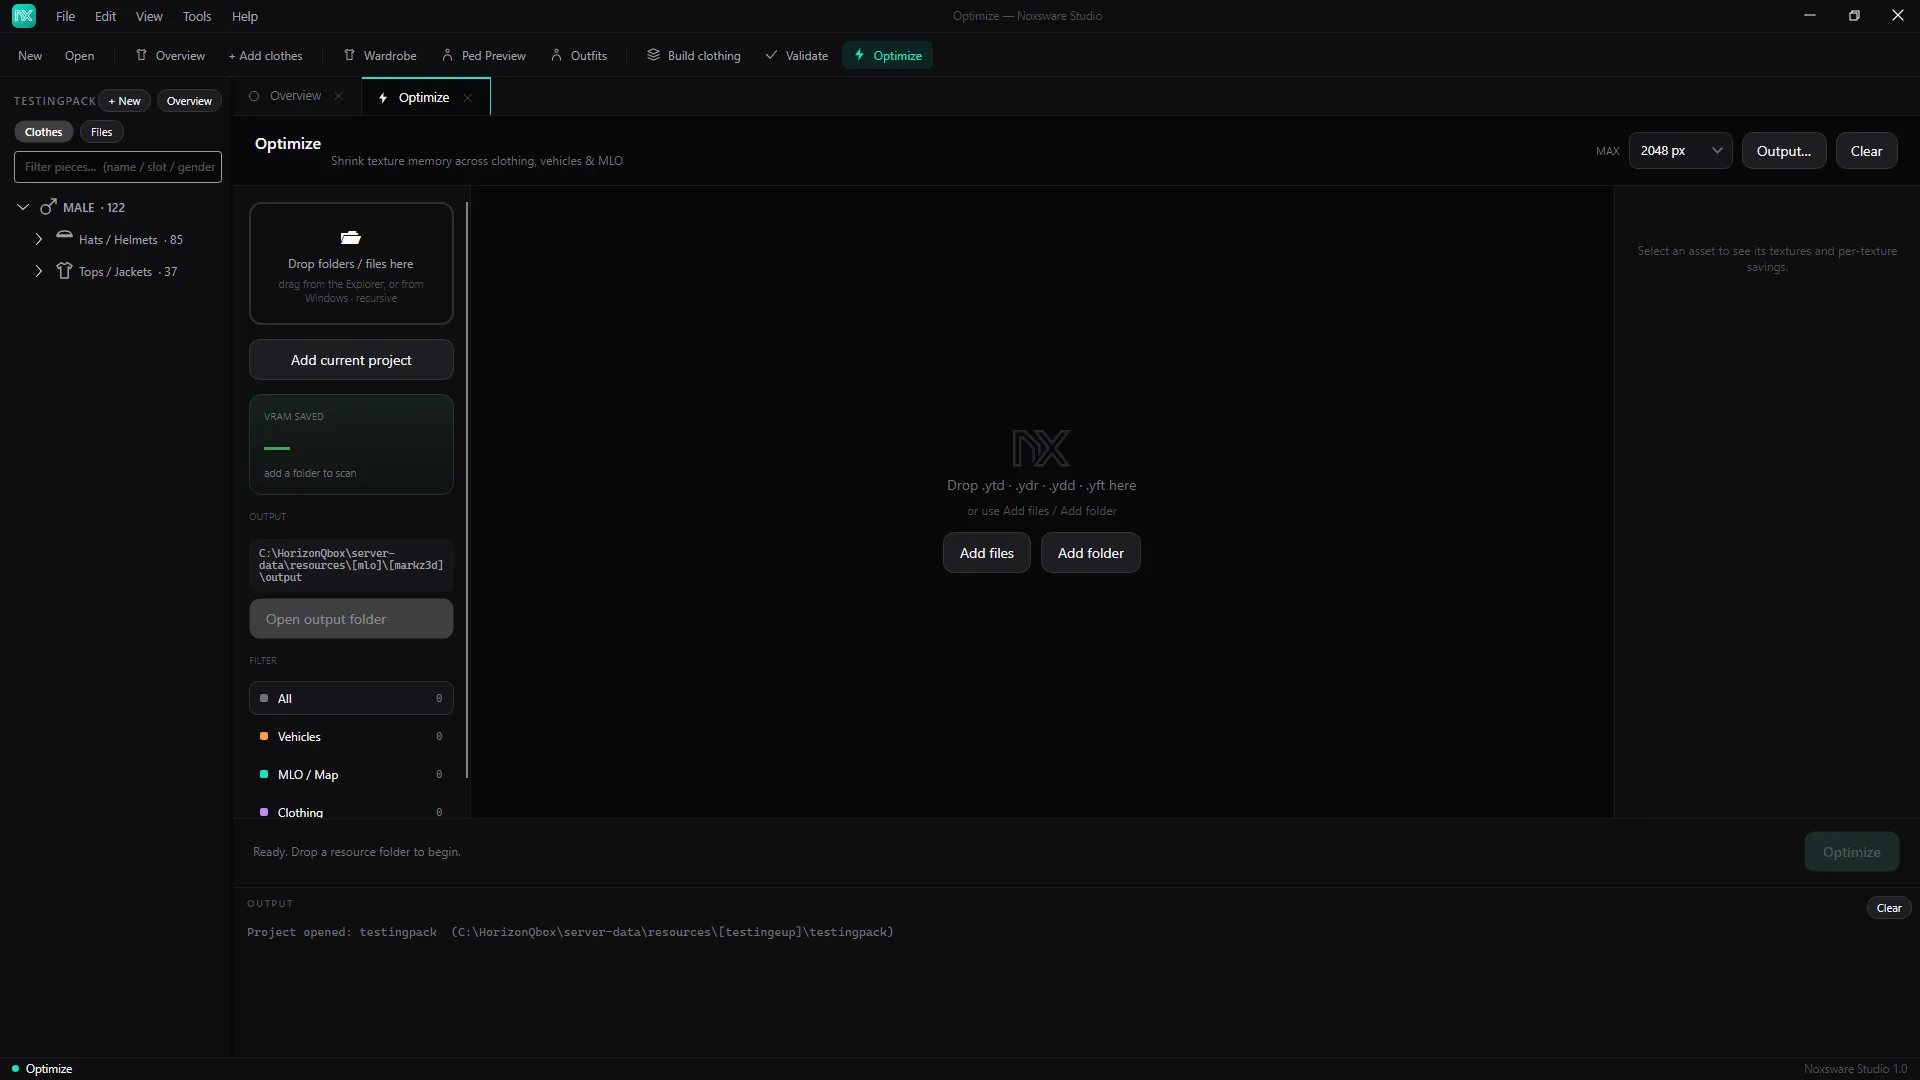The width and height of the screenshot is (1920, 1080).
Task: Open Outfits from the toolbar
Action: point(579,55)
